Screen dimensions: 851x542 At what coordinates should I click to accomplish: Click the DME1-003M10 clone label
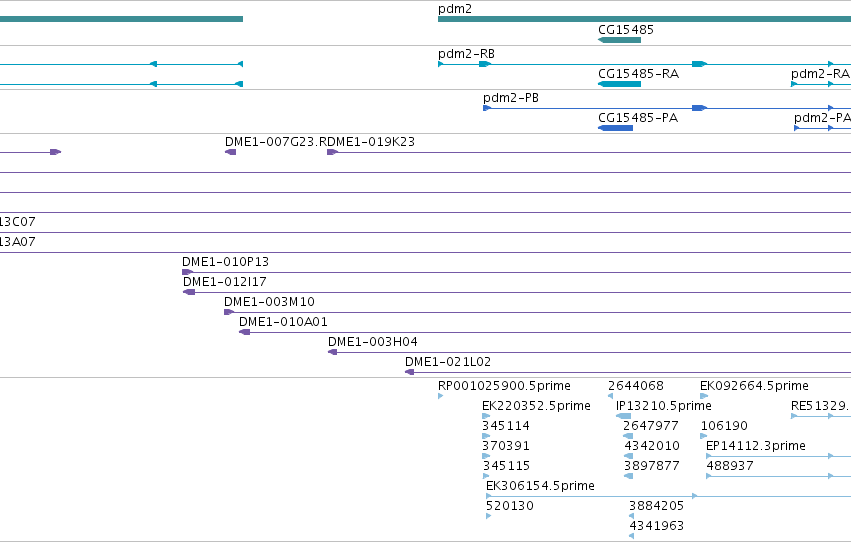269,302
